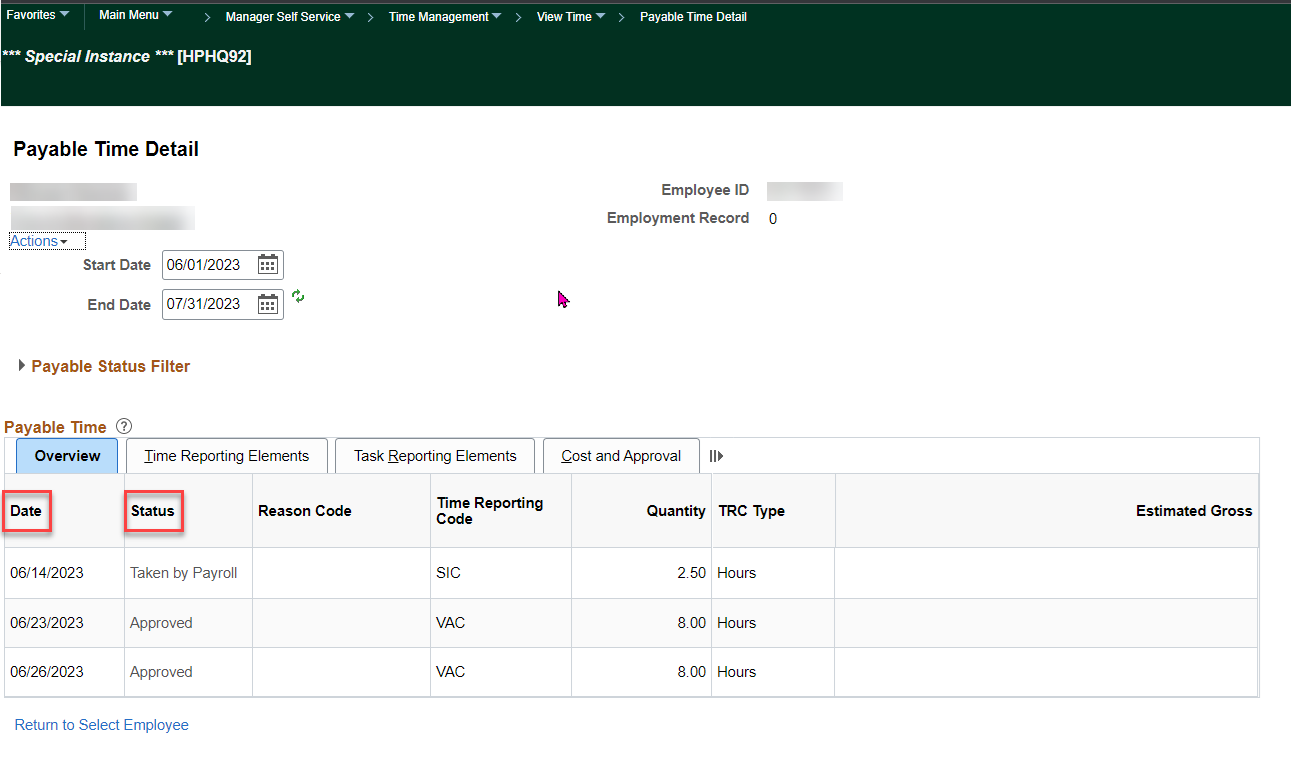
Task: Open the Main Menu dropdown
Action: 135,15
